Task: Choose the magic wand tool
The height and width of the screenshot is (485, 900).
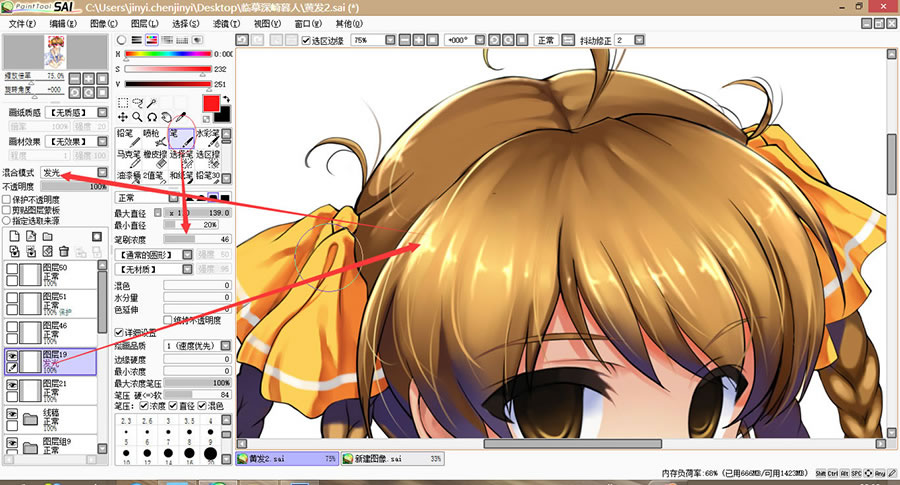Action: (152, 103)
